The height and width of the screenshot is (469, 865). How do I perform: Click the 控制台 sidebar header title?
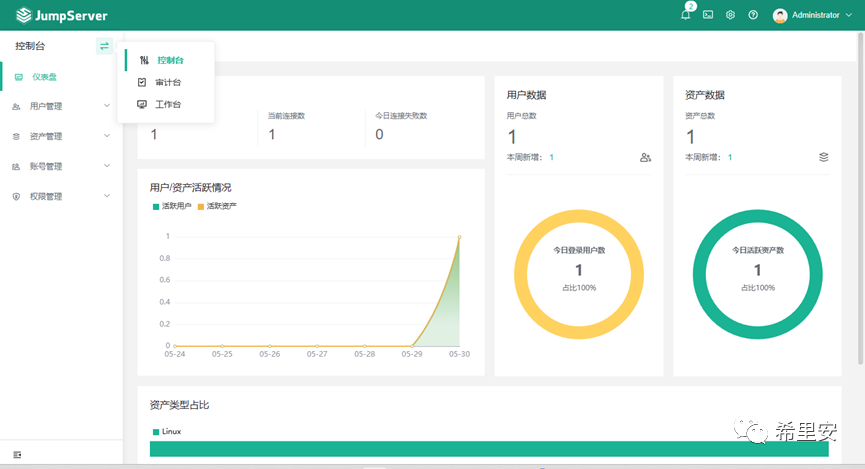[30, 46]
